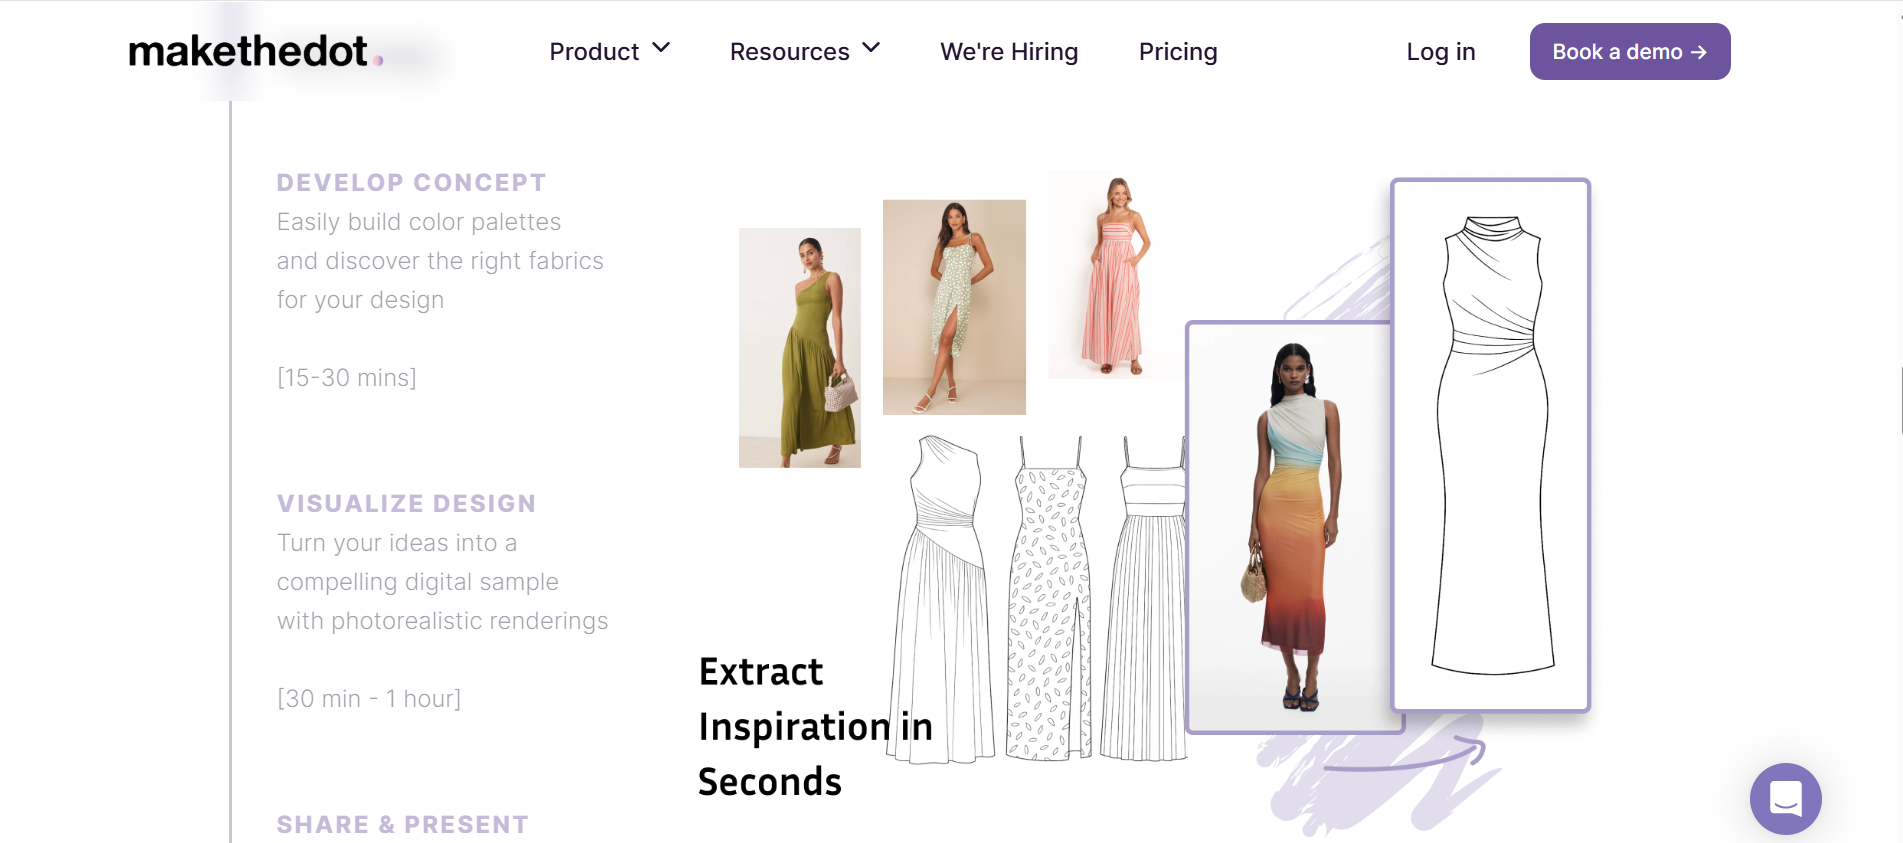Select the Develop Concept heading

(x=411, y=183)
